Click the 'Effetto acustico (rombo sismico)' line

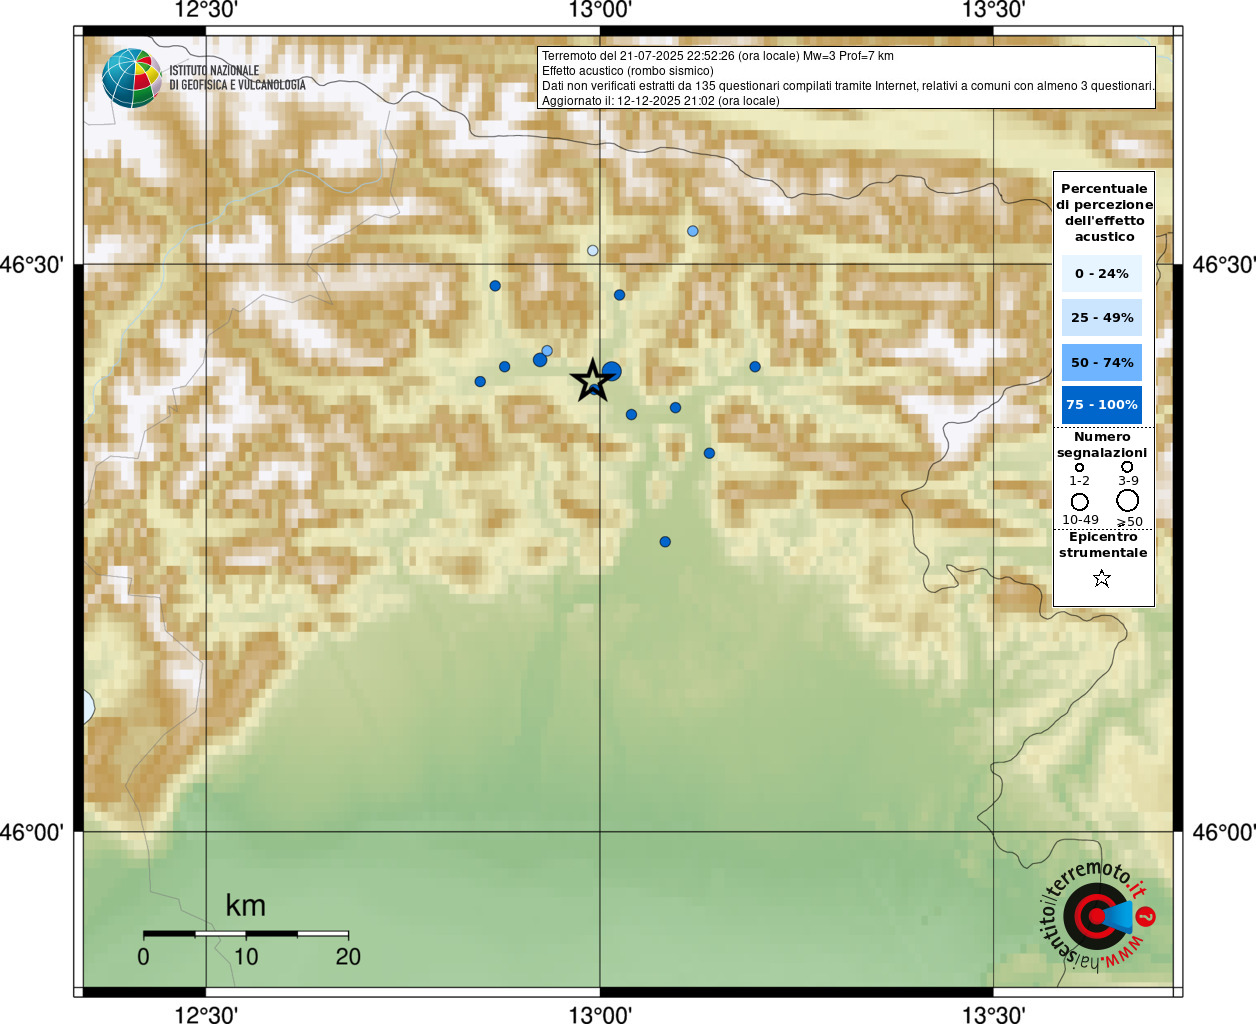pos(628,71)
